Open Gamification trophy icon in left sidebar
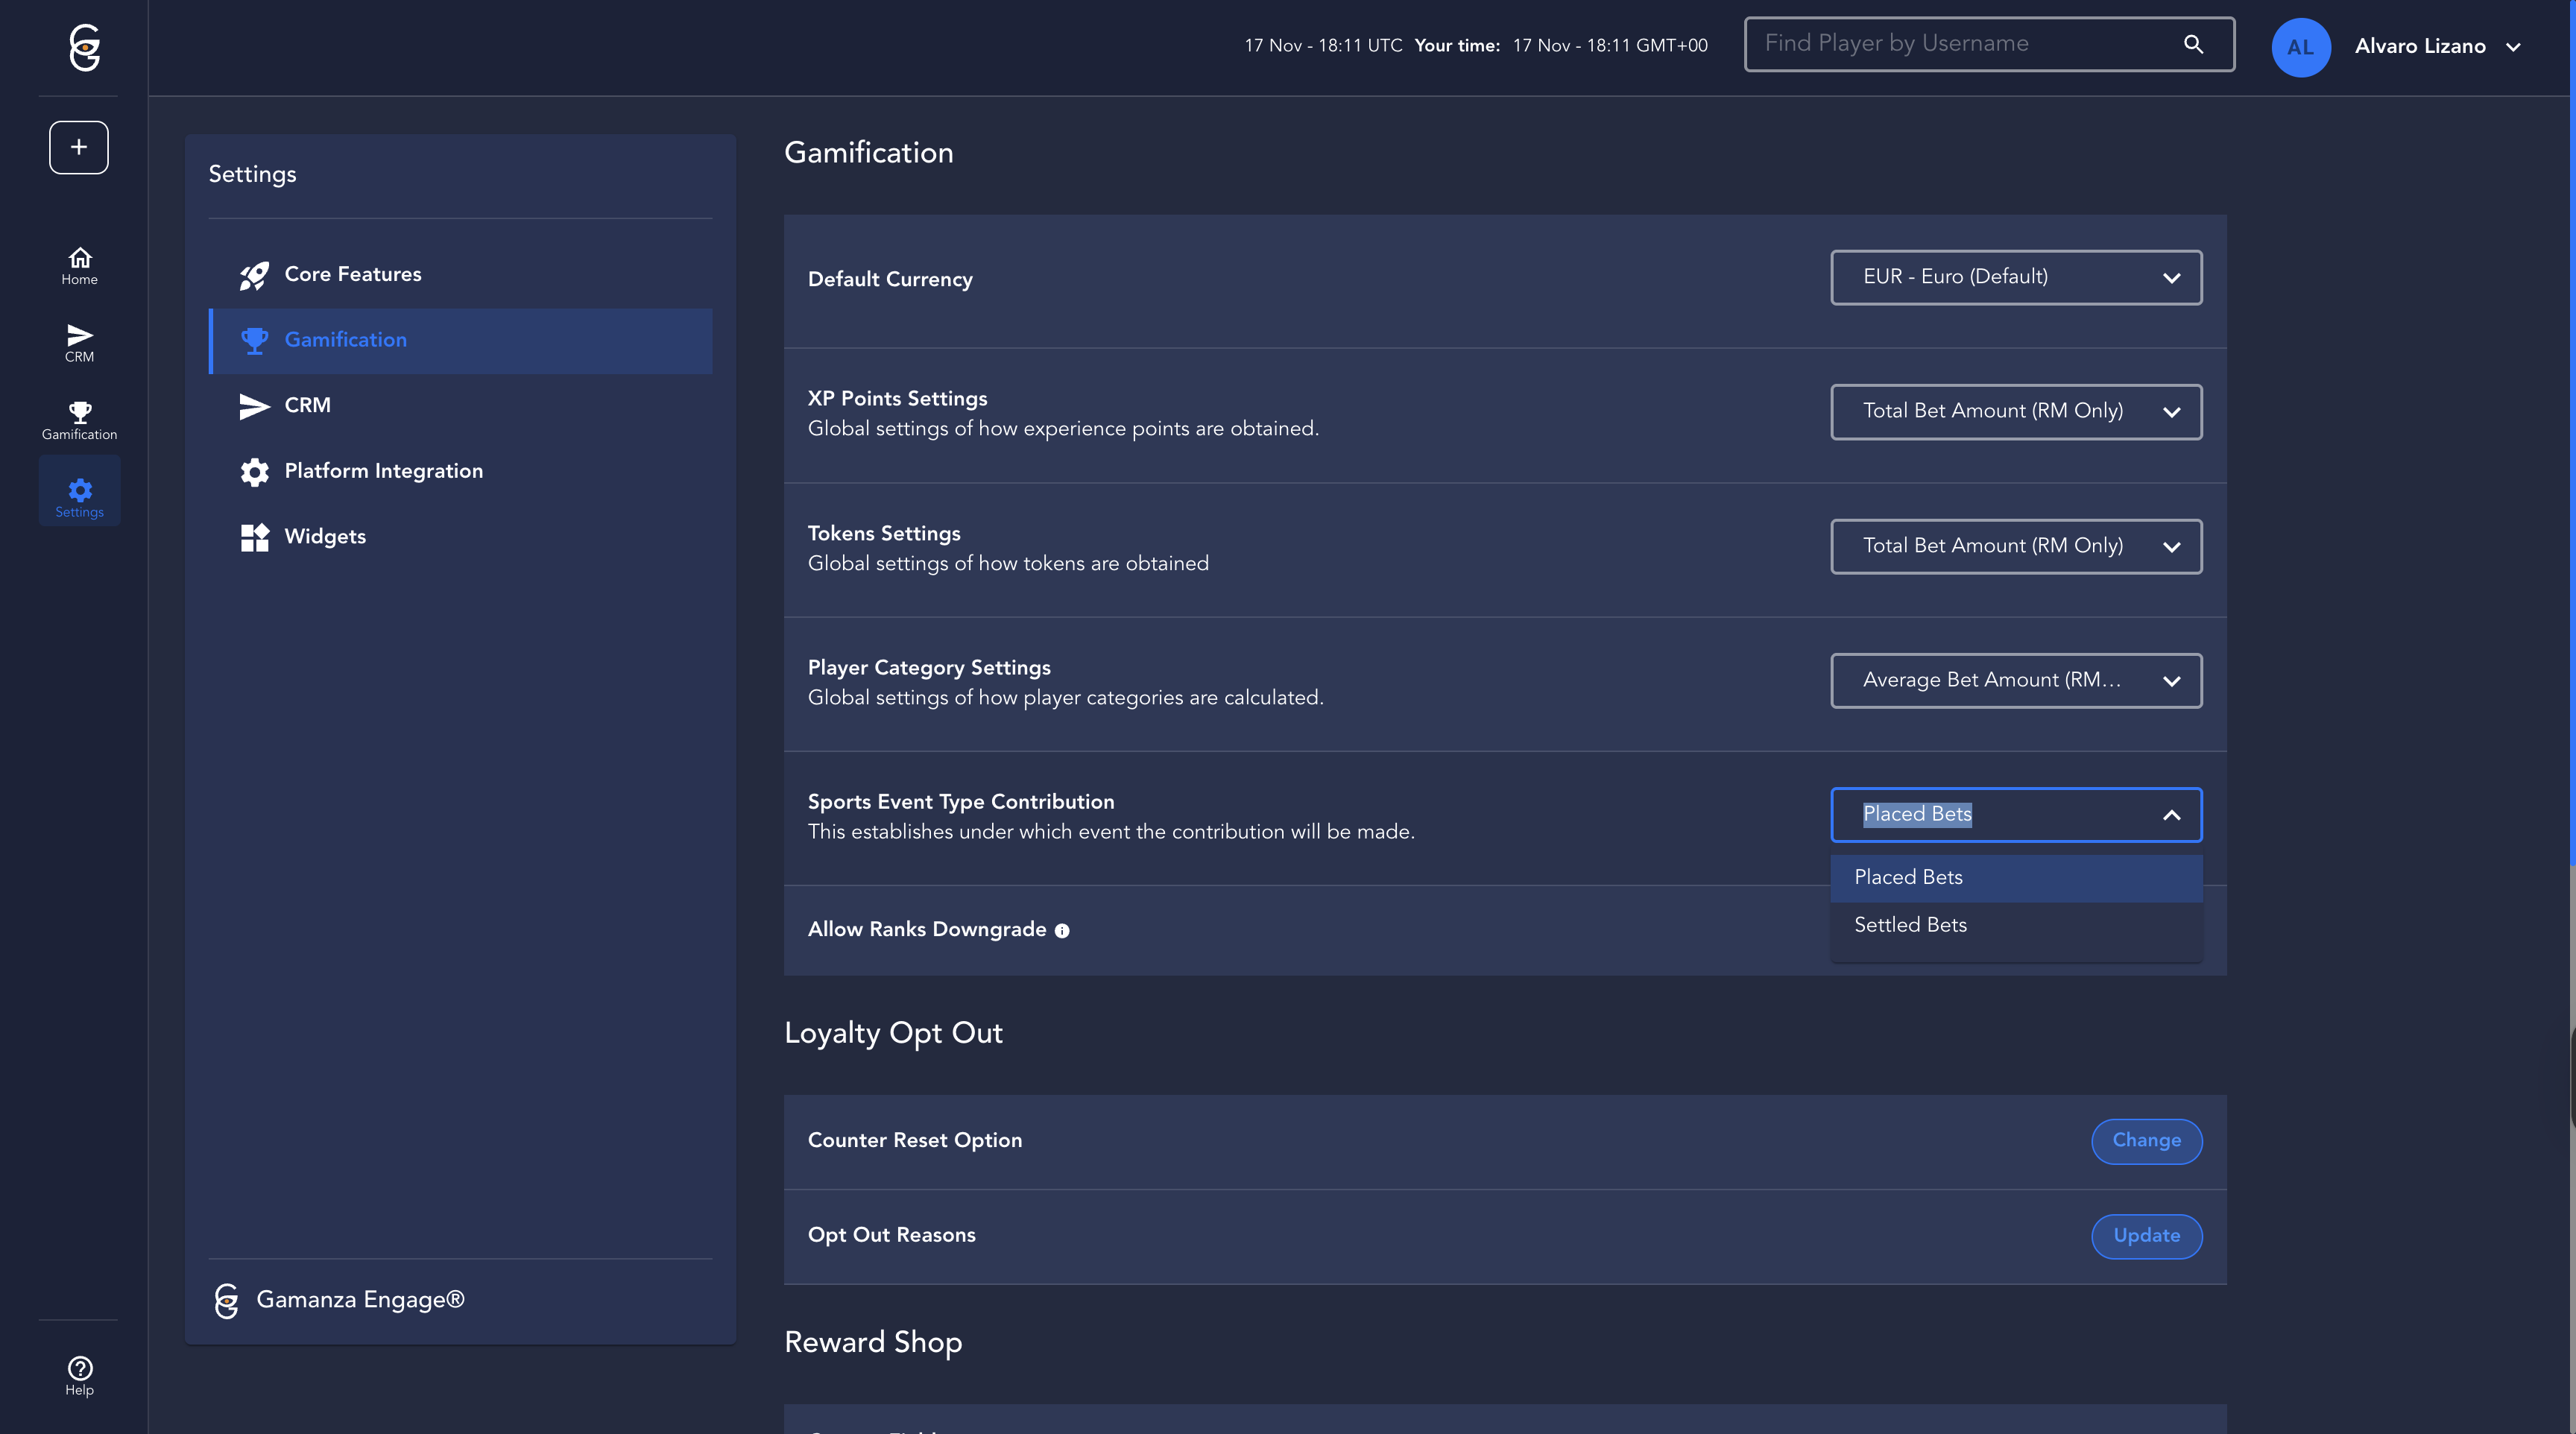Viewport: 2576px width, 1434px height. pyautogui.click(x=79, y=419)
